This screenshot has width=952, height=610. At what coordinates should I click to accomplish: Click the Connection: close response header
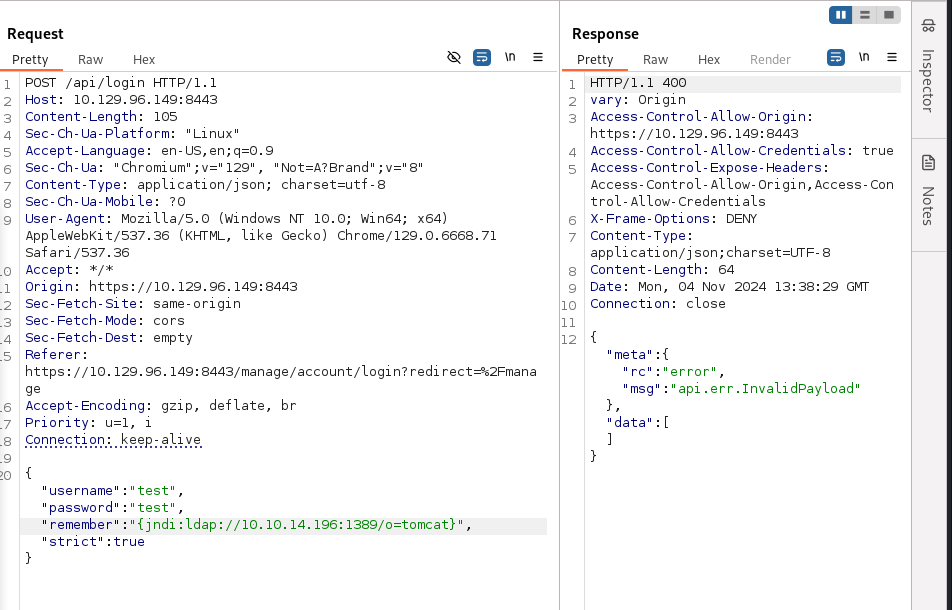click(x=658, y=303)
